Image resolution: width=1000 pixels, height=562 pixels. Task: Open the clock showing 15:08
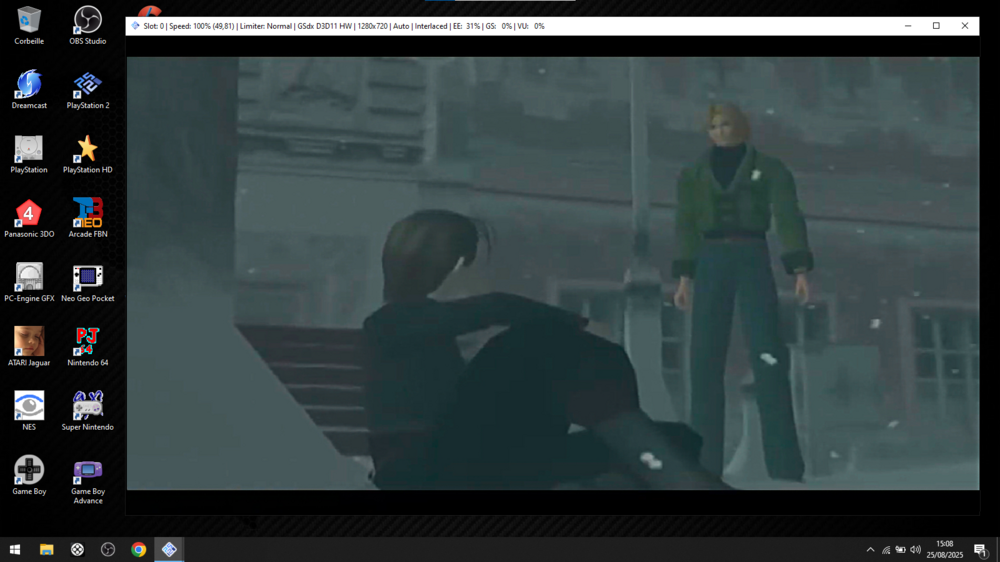(x=945, y=549)
